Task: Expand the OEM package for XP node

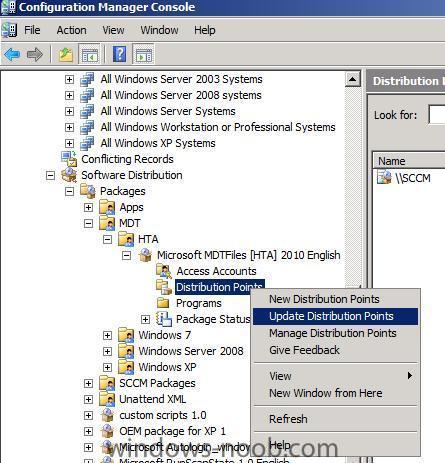Action: click(88, 431)
